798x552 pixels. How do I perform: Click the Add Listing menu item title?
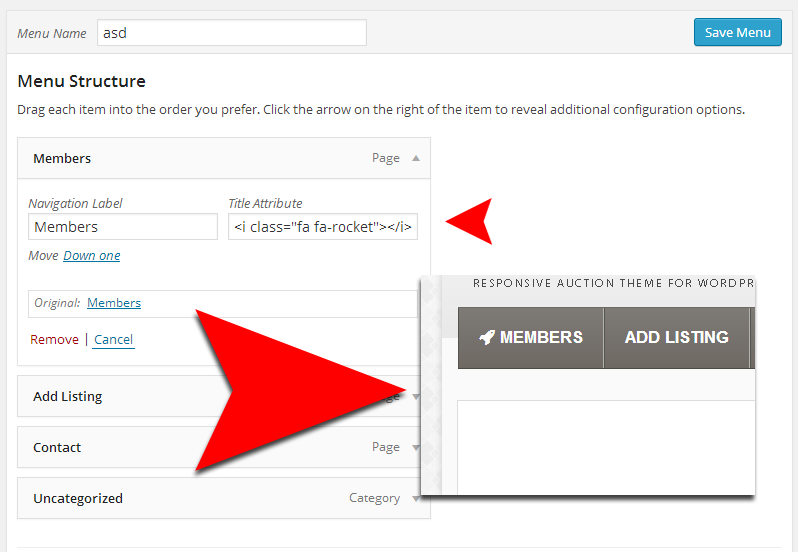tap(68, 397)
